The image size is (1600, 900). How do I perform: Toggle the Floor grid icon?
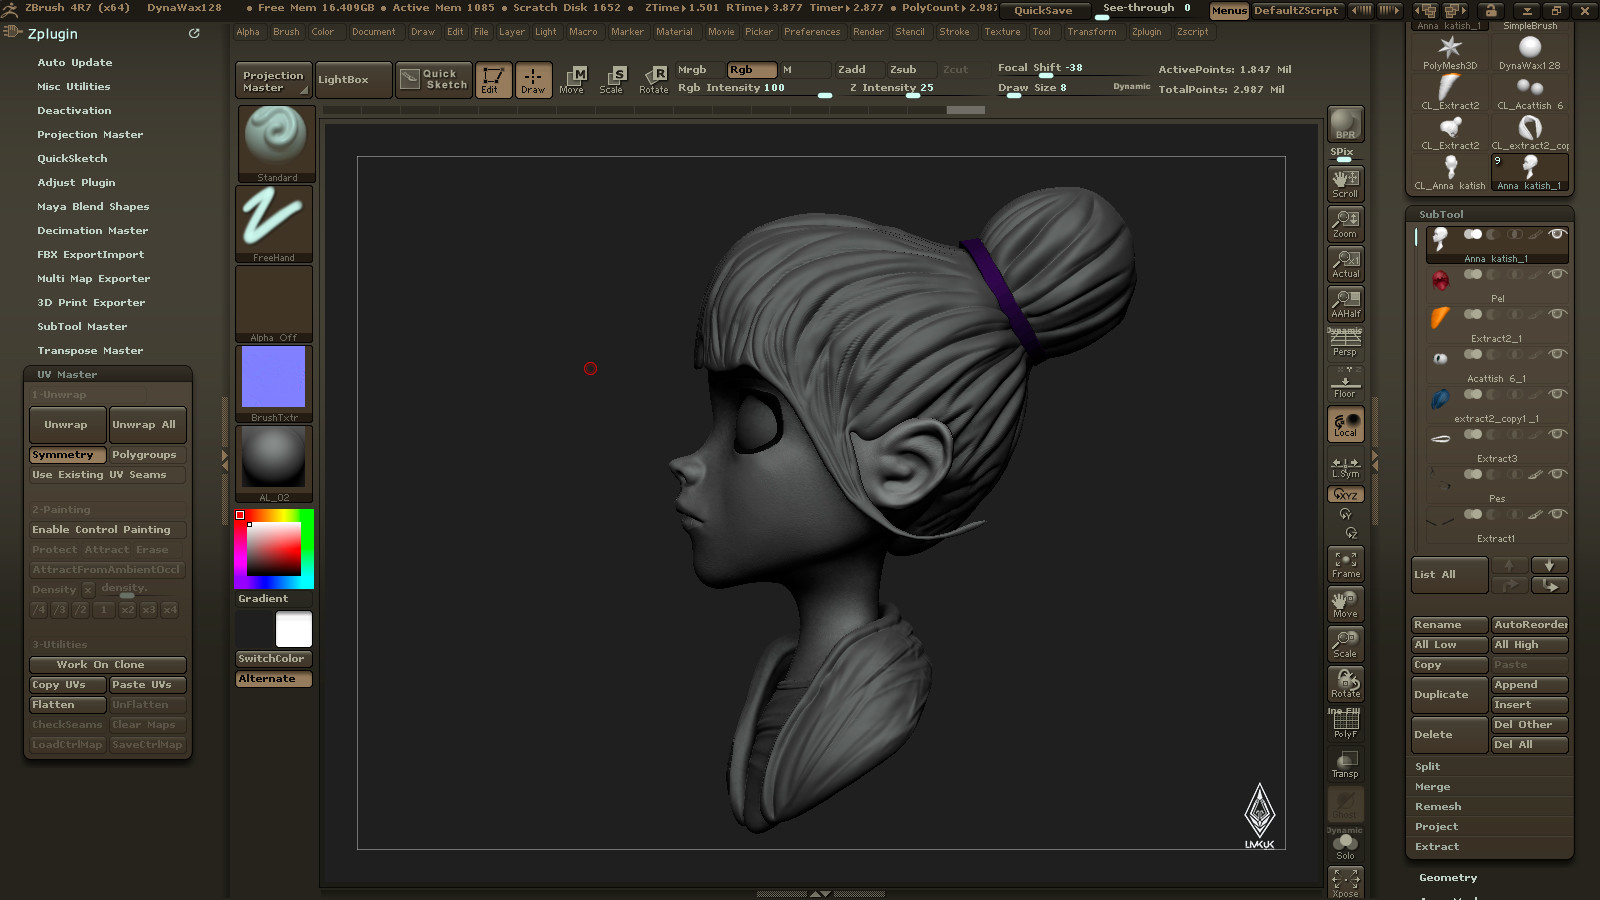[1345, 383]
